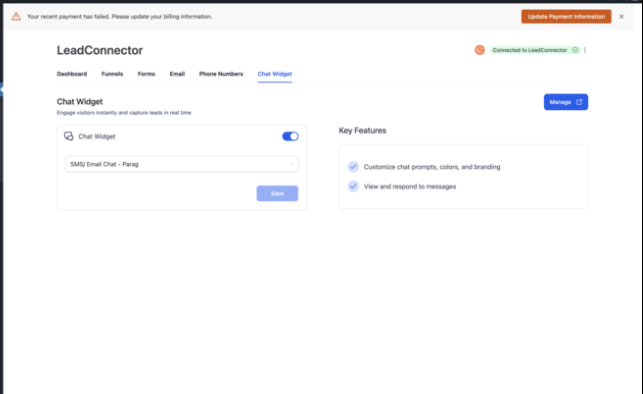Viewport: 643px width, 394px height.
Task: Click 'Customize chat prompts, colors, and branding' text
Action: (x=432, y=167)
